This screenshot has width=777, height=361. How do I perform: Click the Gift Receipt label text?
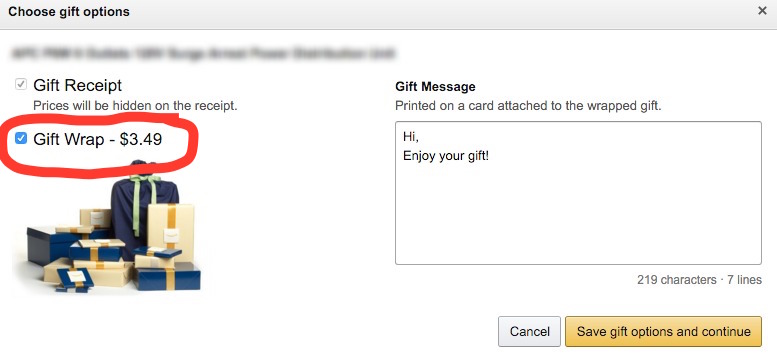pyautogui.click(x=77, y=86)
